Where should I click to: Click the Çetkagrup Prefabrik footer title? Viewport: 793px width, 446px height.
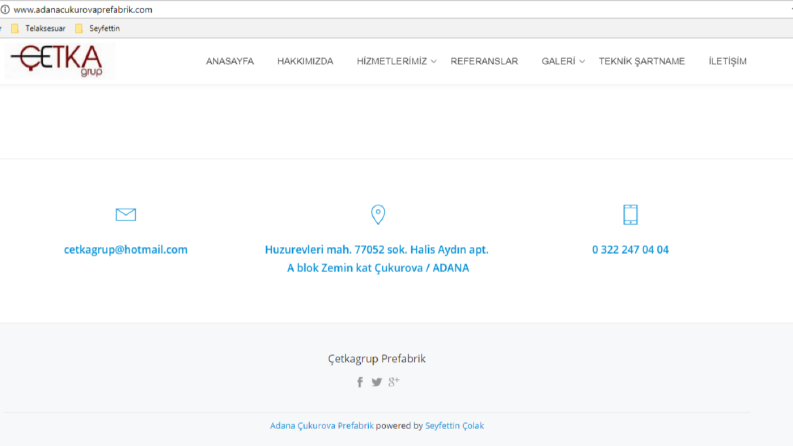coord(377,359)
